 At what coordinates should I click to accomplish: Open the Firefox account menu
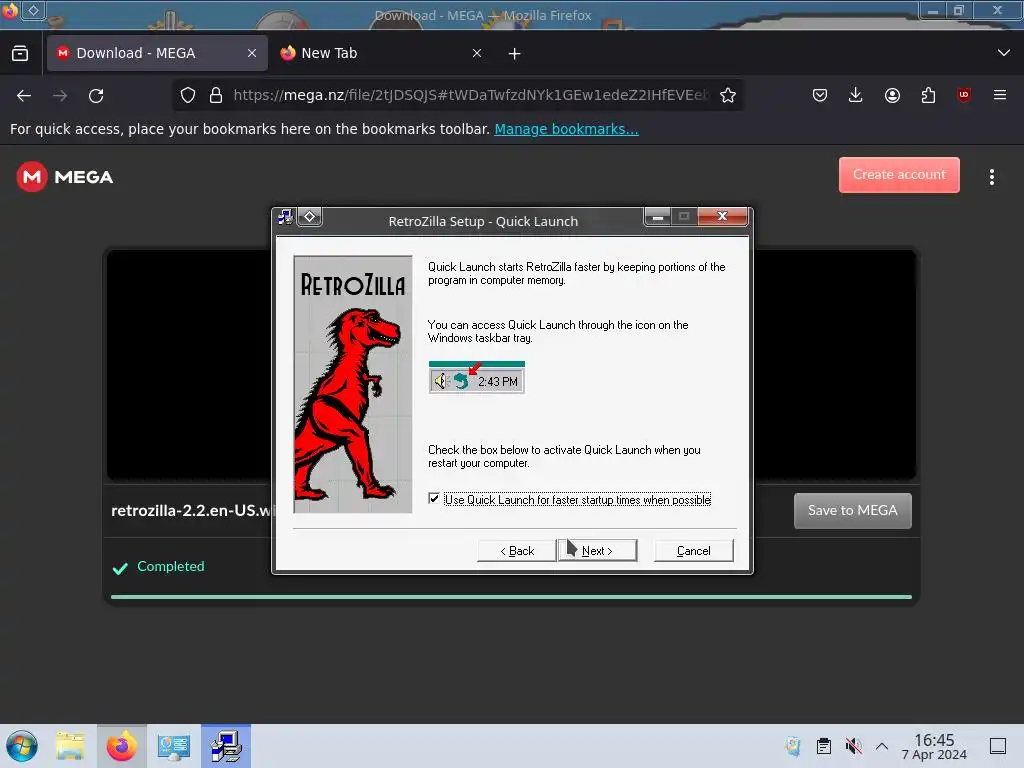pos(892,95)
